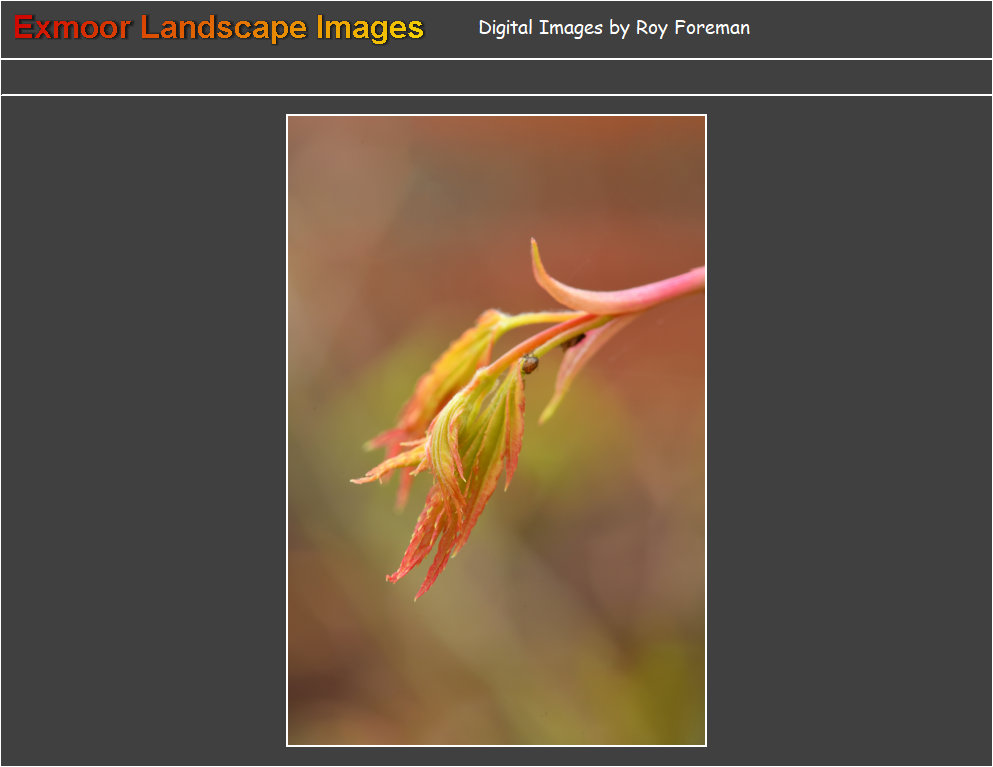993x767 pixels.
Task: Click the dark insect under the right stem
Action: tap(572, 342)
